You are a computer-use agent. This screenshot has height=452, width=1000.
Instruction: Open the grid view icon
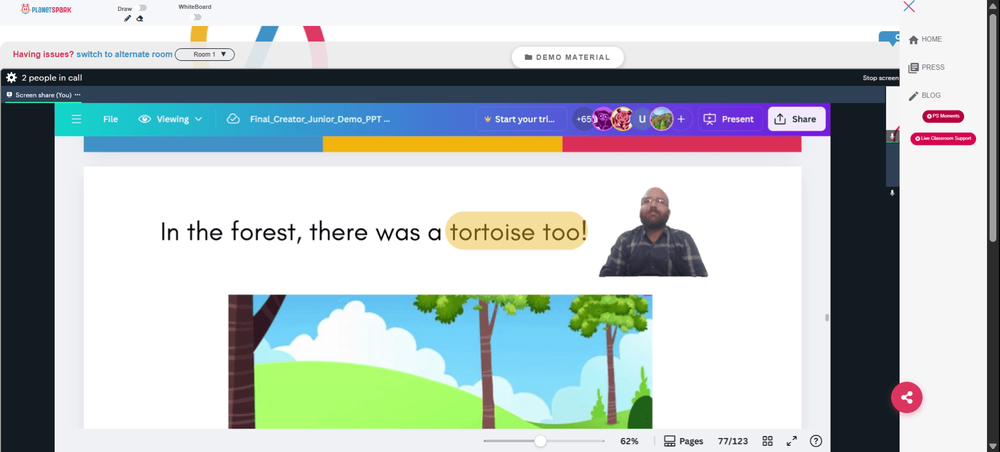point(768,441)
